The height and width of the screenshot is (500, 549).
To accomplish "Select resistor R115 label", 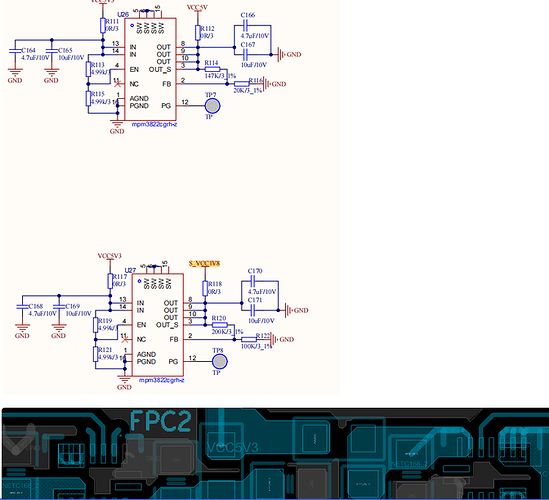I will 98,94.
